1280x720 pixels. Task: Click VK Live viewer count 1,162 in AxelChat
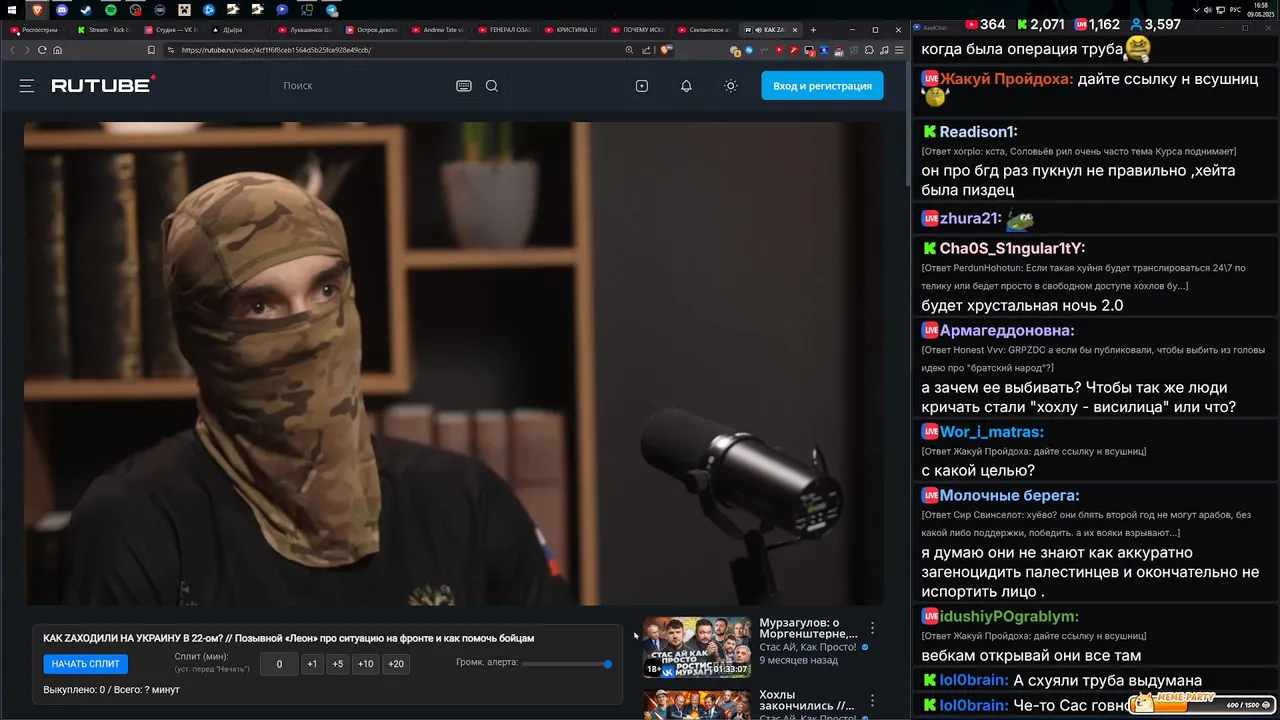1097,25
